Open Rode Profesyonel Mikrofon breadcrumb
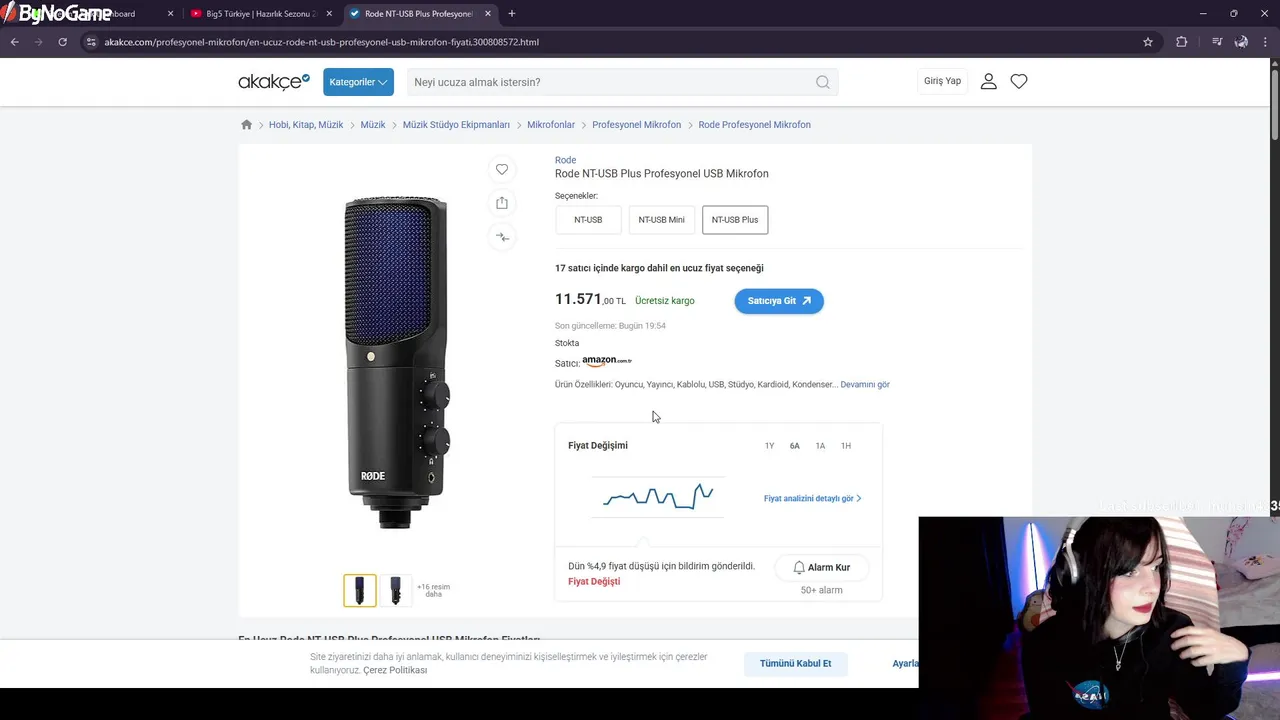The height and width of the screenshot is (720, 1280). pos(754,125)
